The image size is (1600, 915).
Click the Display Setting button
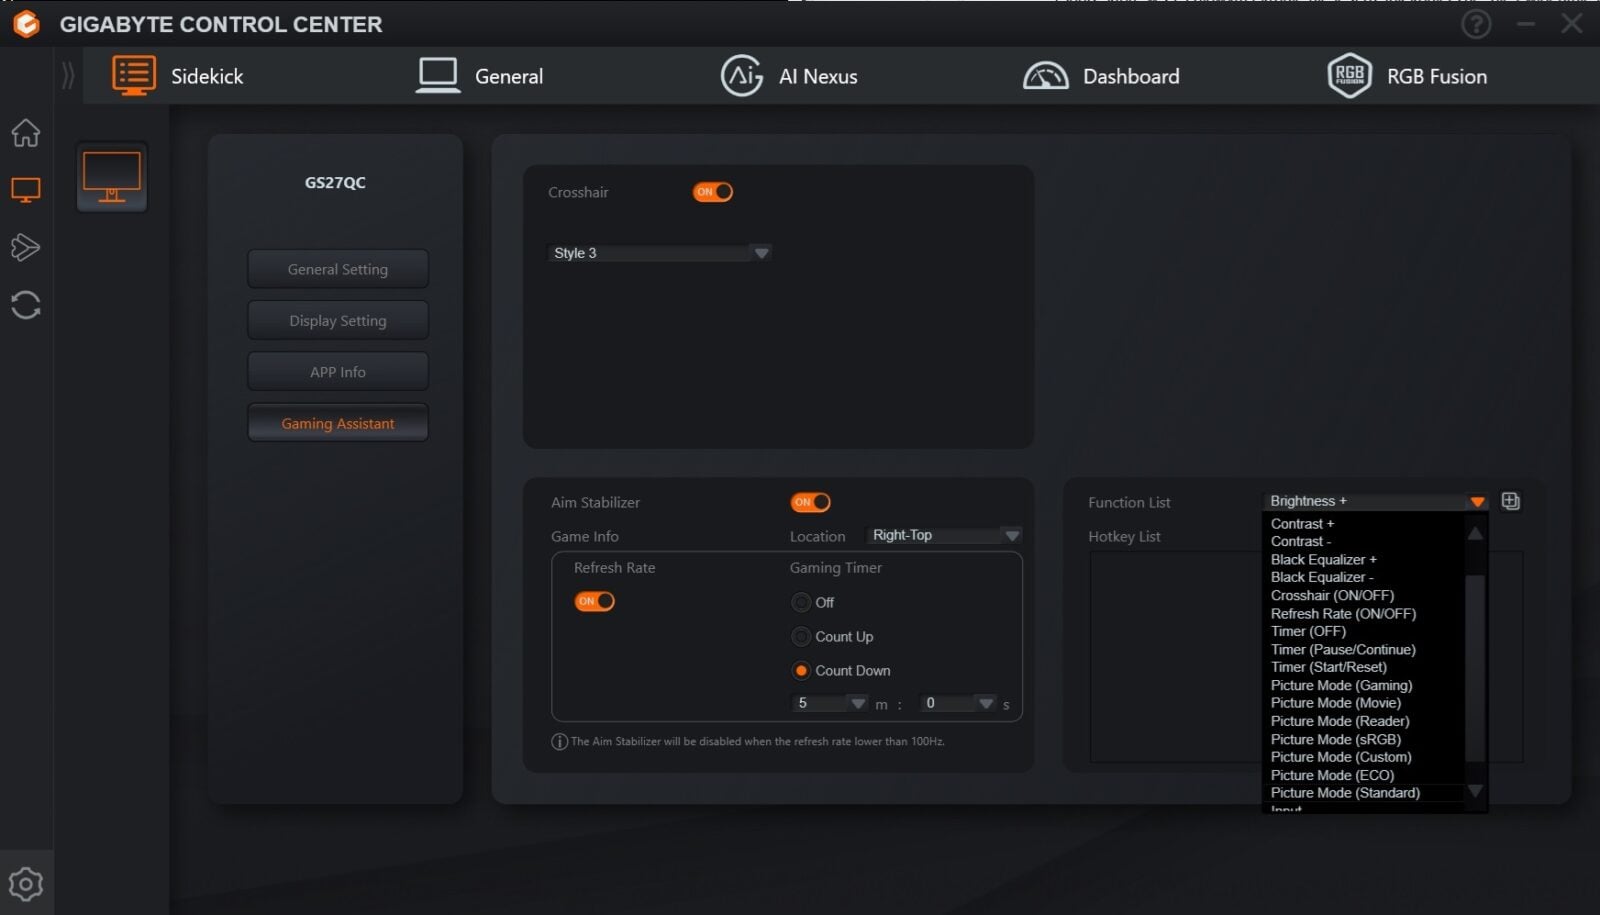point(338,321)
